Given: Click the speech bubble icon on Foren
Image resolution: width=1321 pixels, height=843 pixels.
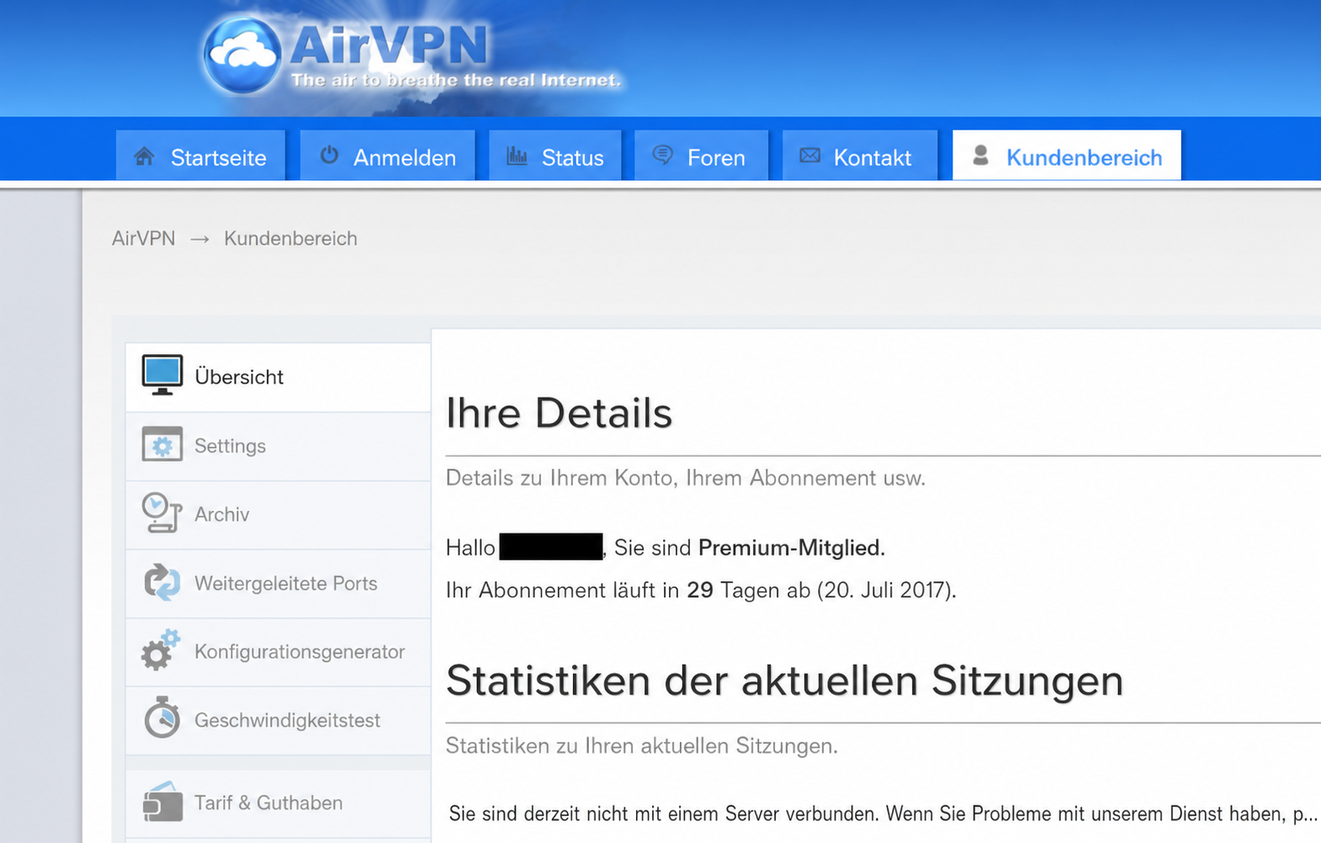Looking at the screenshot, I should [x=662, y=155].
